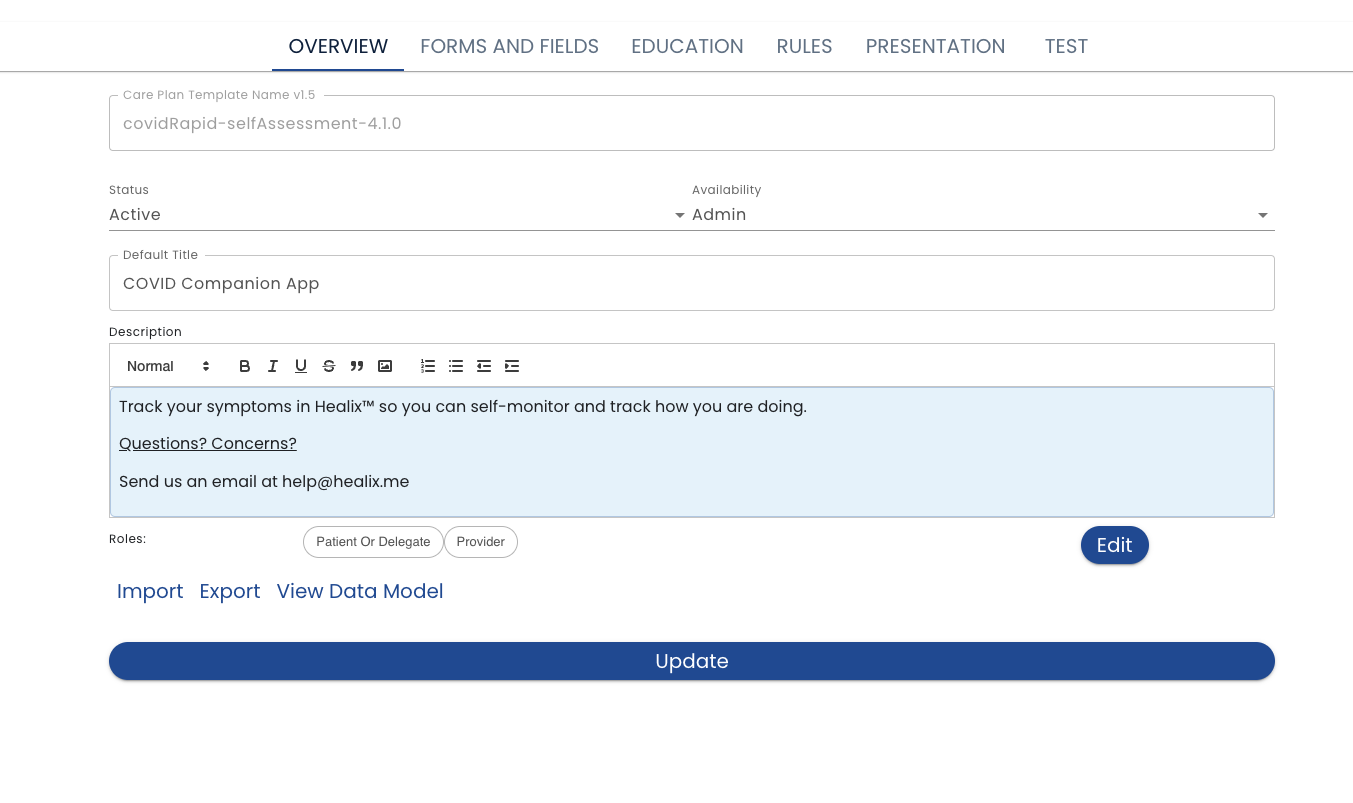Toggle underline formatting in description toolbar
Viewport: 1353px width, 803px height.
(301, 366)
